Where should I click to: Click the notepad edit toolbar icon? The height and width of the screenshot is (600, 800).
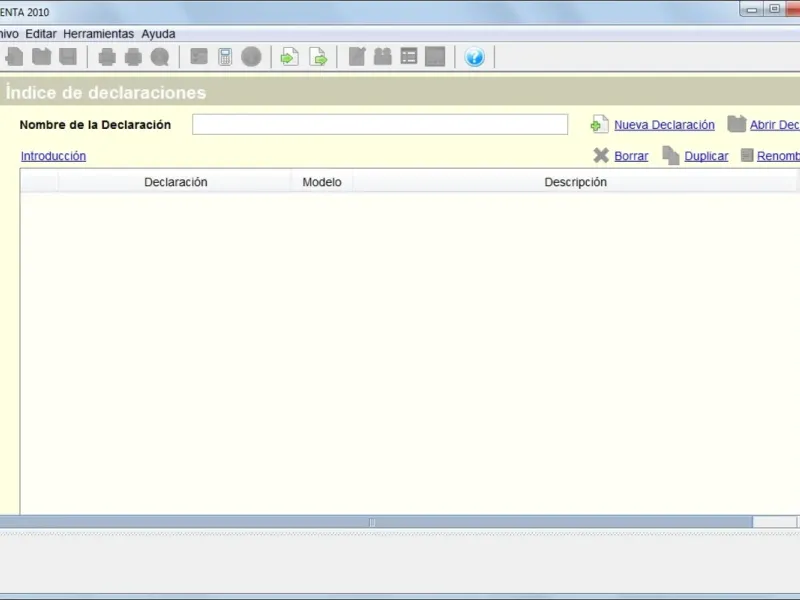pyautogui.click(x=357, y=57)
